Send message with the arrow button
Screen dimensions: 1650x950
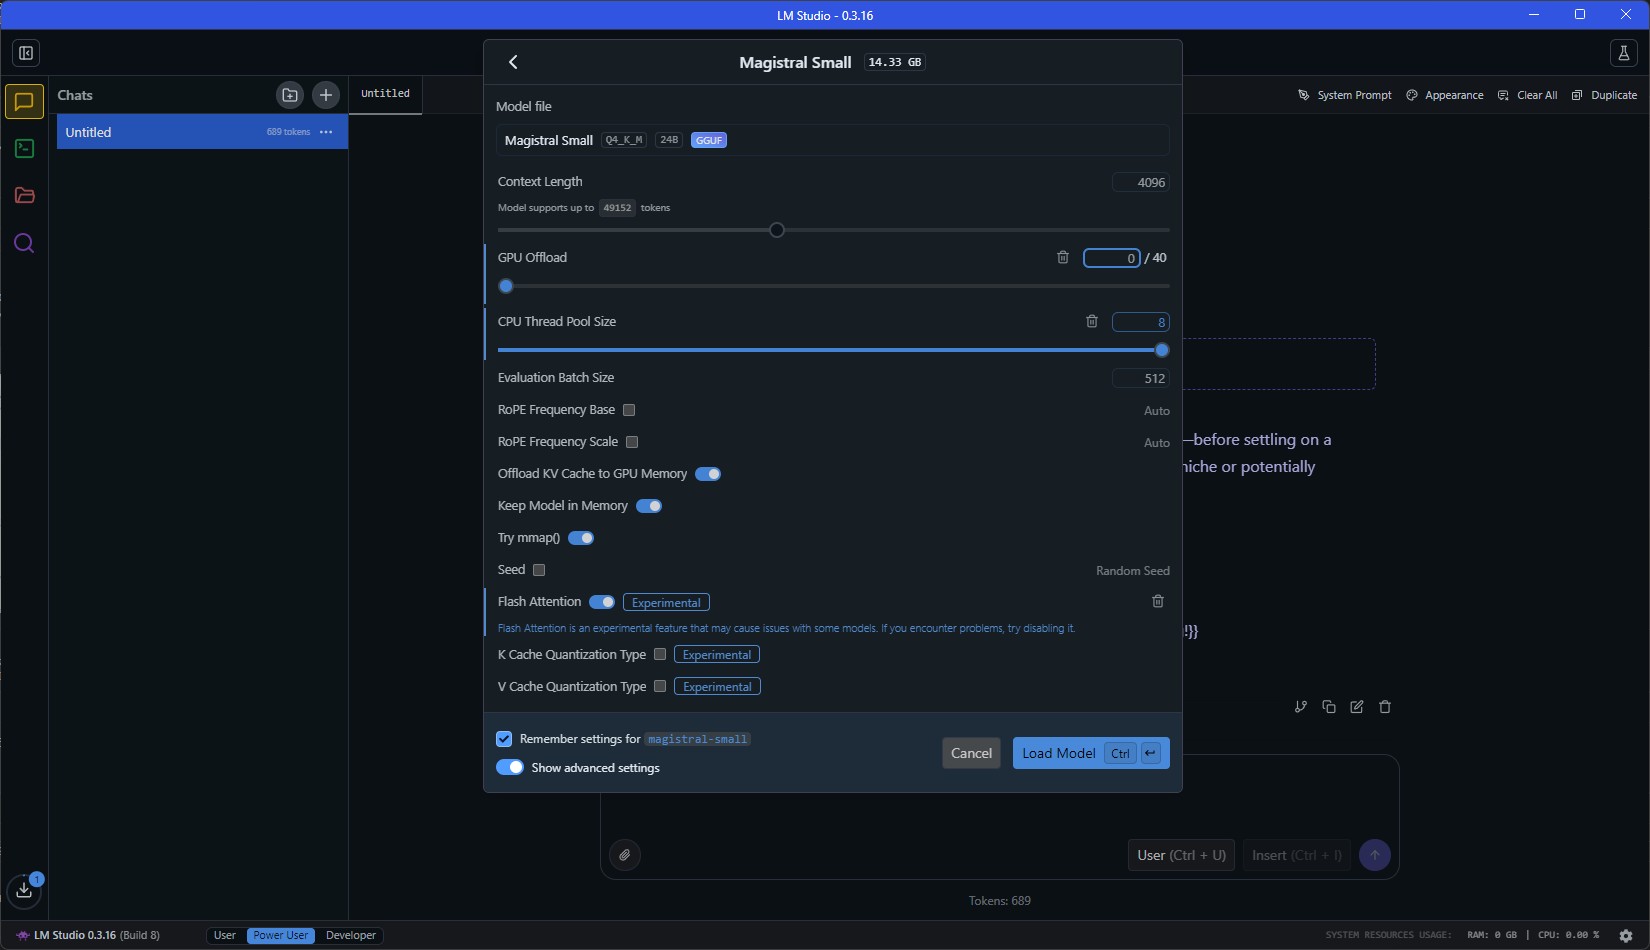[1375, 855]
